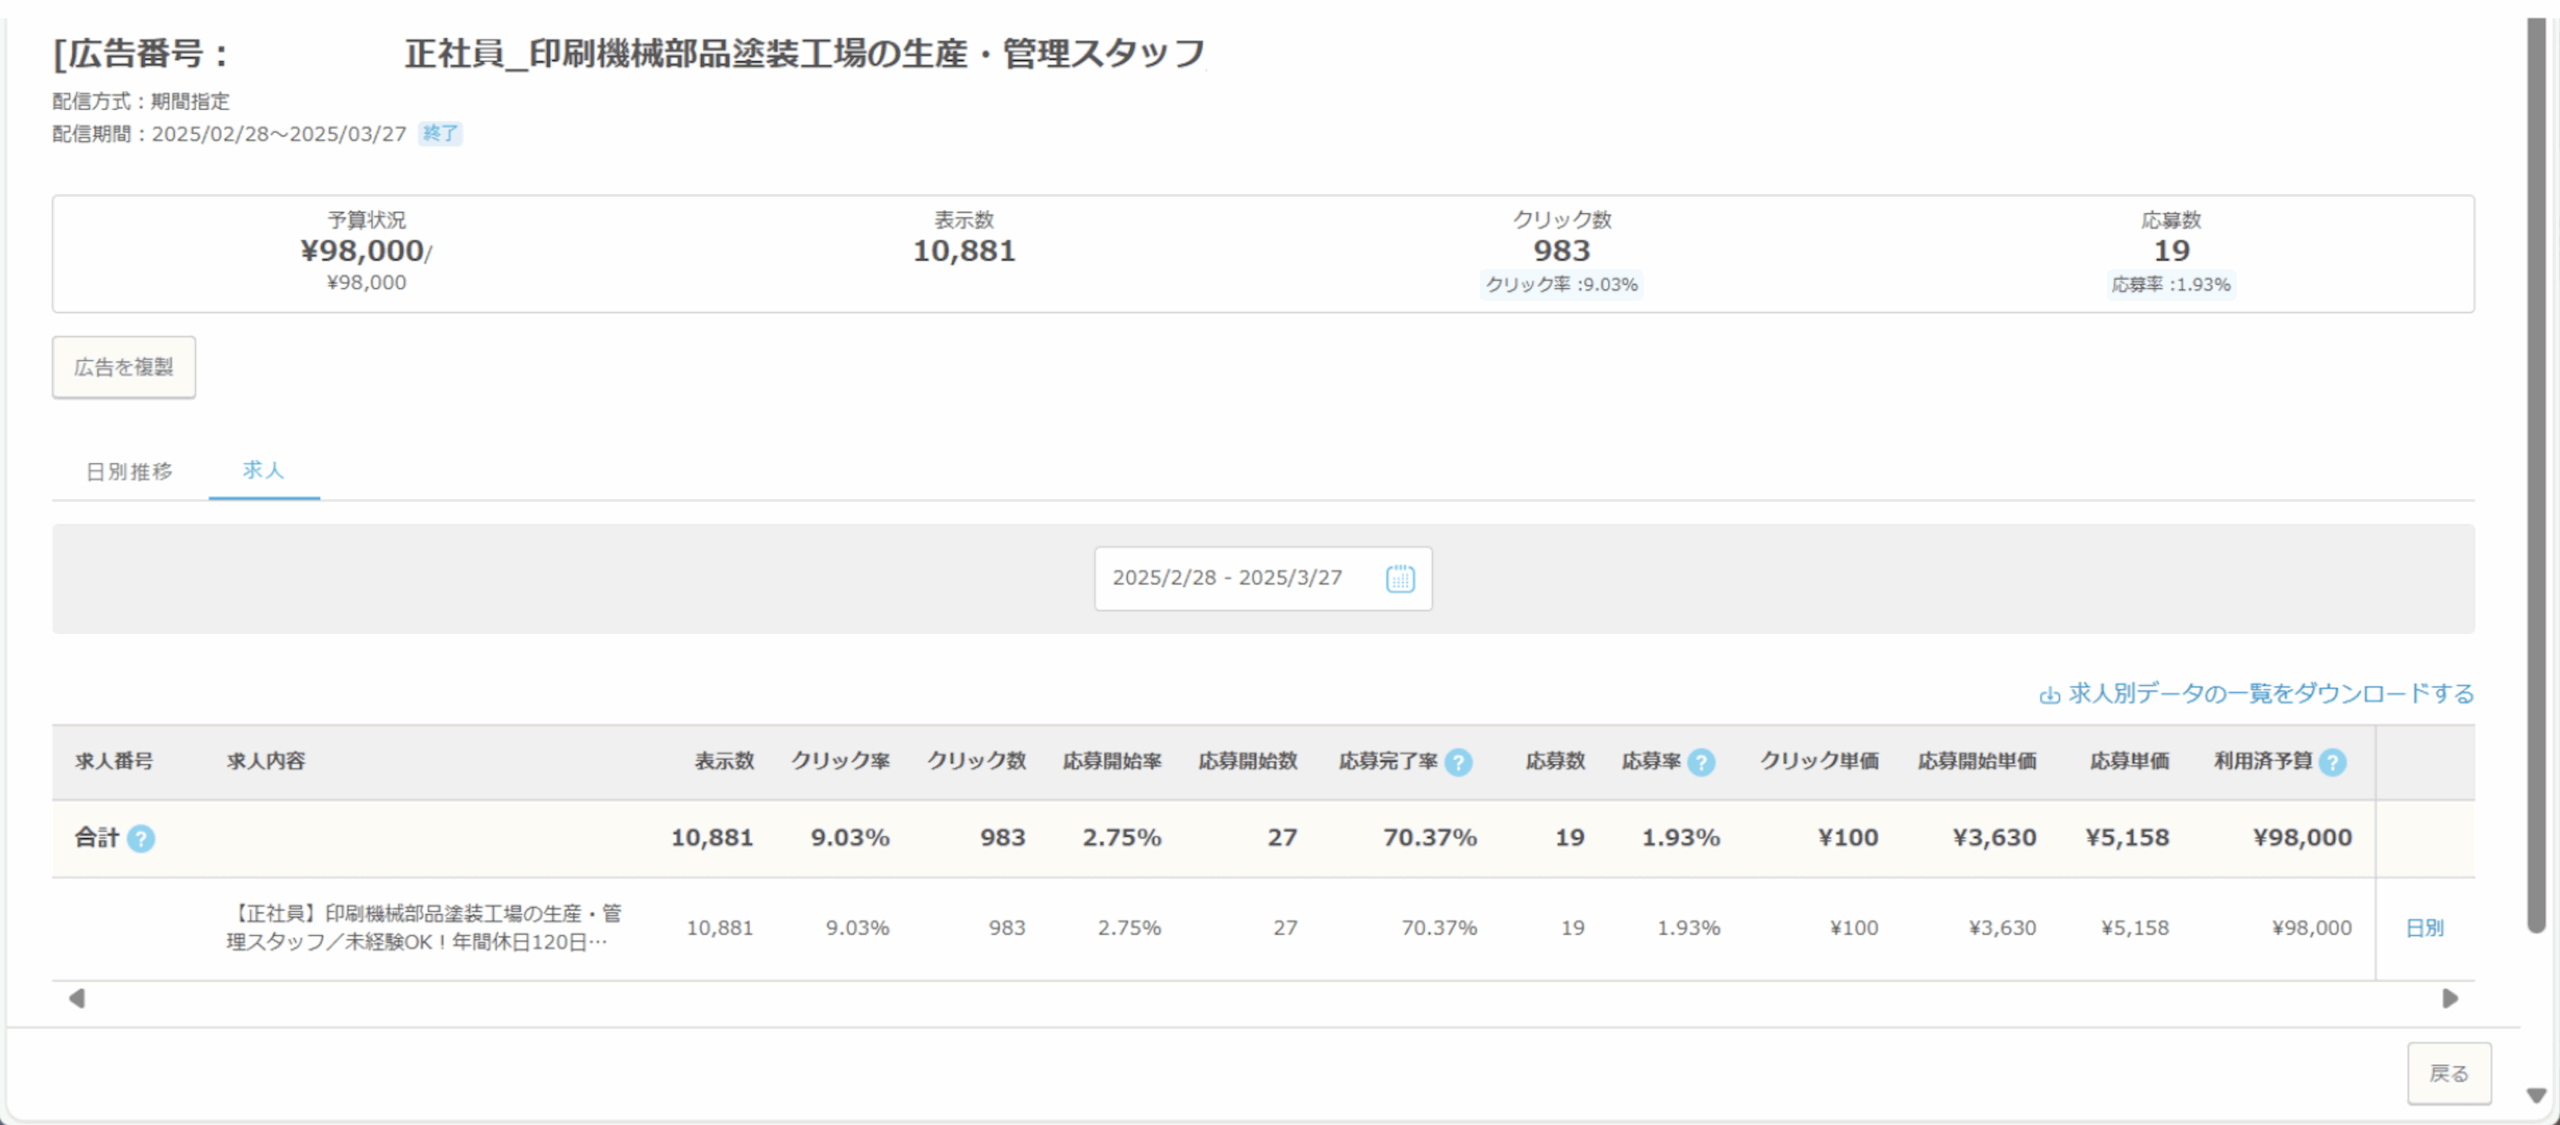
Task: Sort by クリック単価 column header
Action: tap(1819, 761)
